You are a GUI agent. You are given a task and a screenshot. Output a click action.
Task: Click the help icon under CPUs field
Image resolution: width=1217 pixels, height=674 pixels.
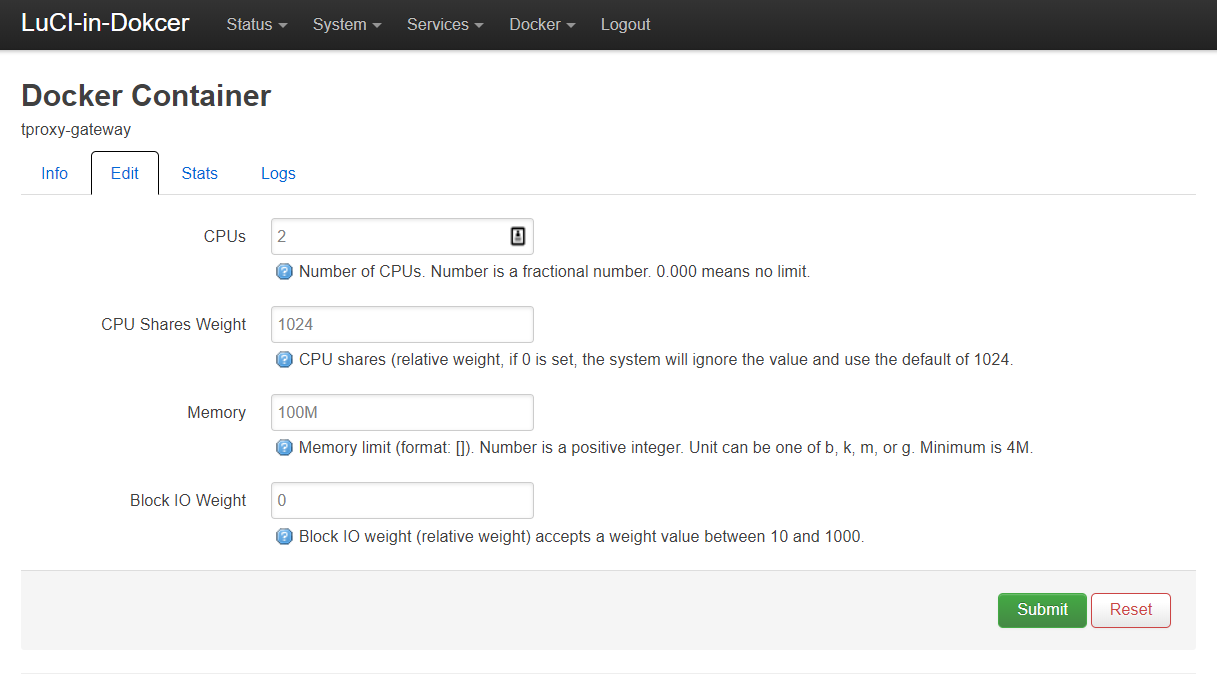[284, 272]
